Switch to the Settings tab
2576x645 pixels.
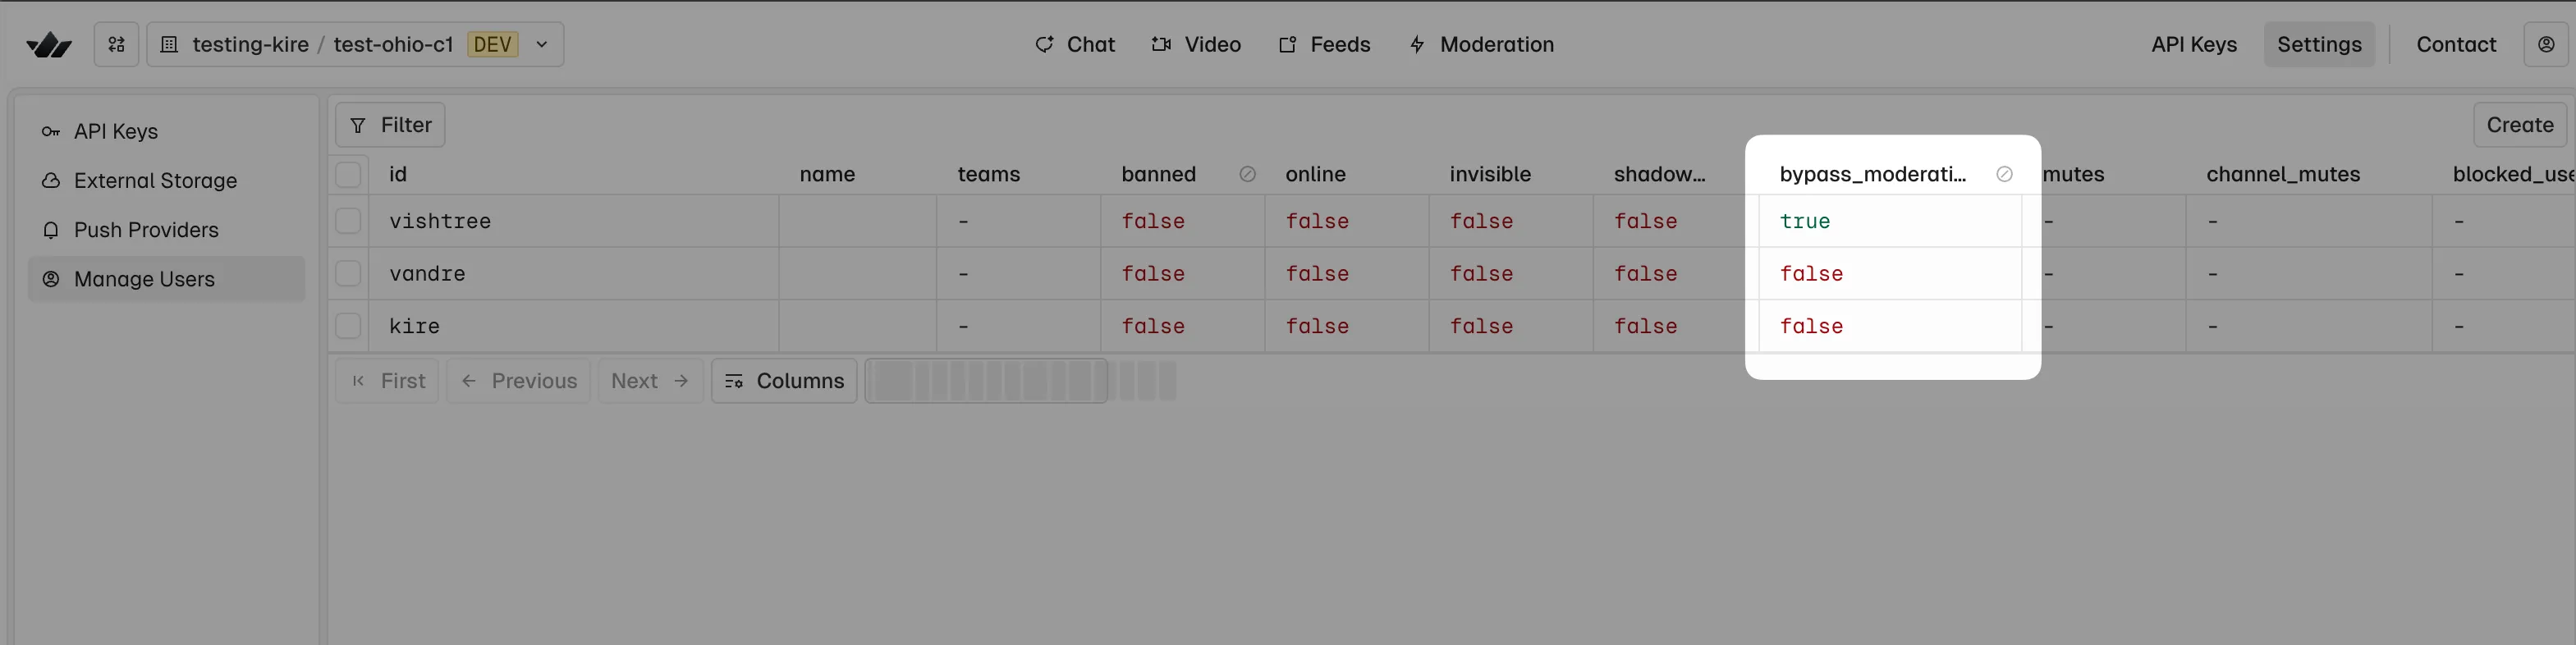pyautogui.click(x=2318, y=44)
